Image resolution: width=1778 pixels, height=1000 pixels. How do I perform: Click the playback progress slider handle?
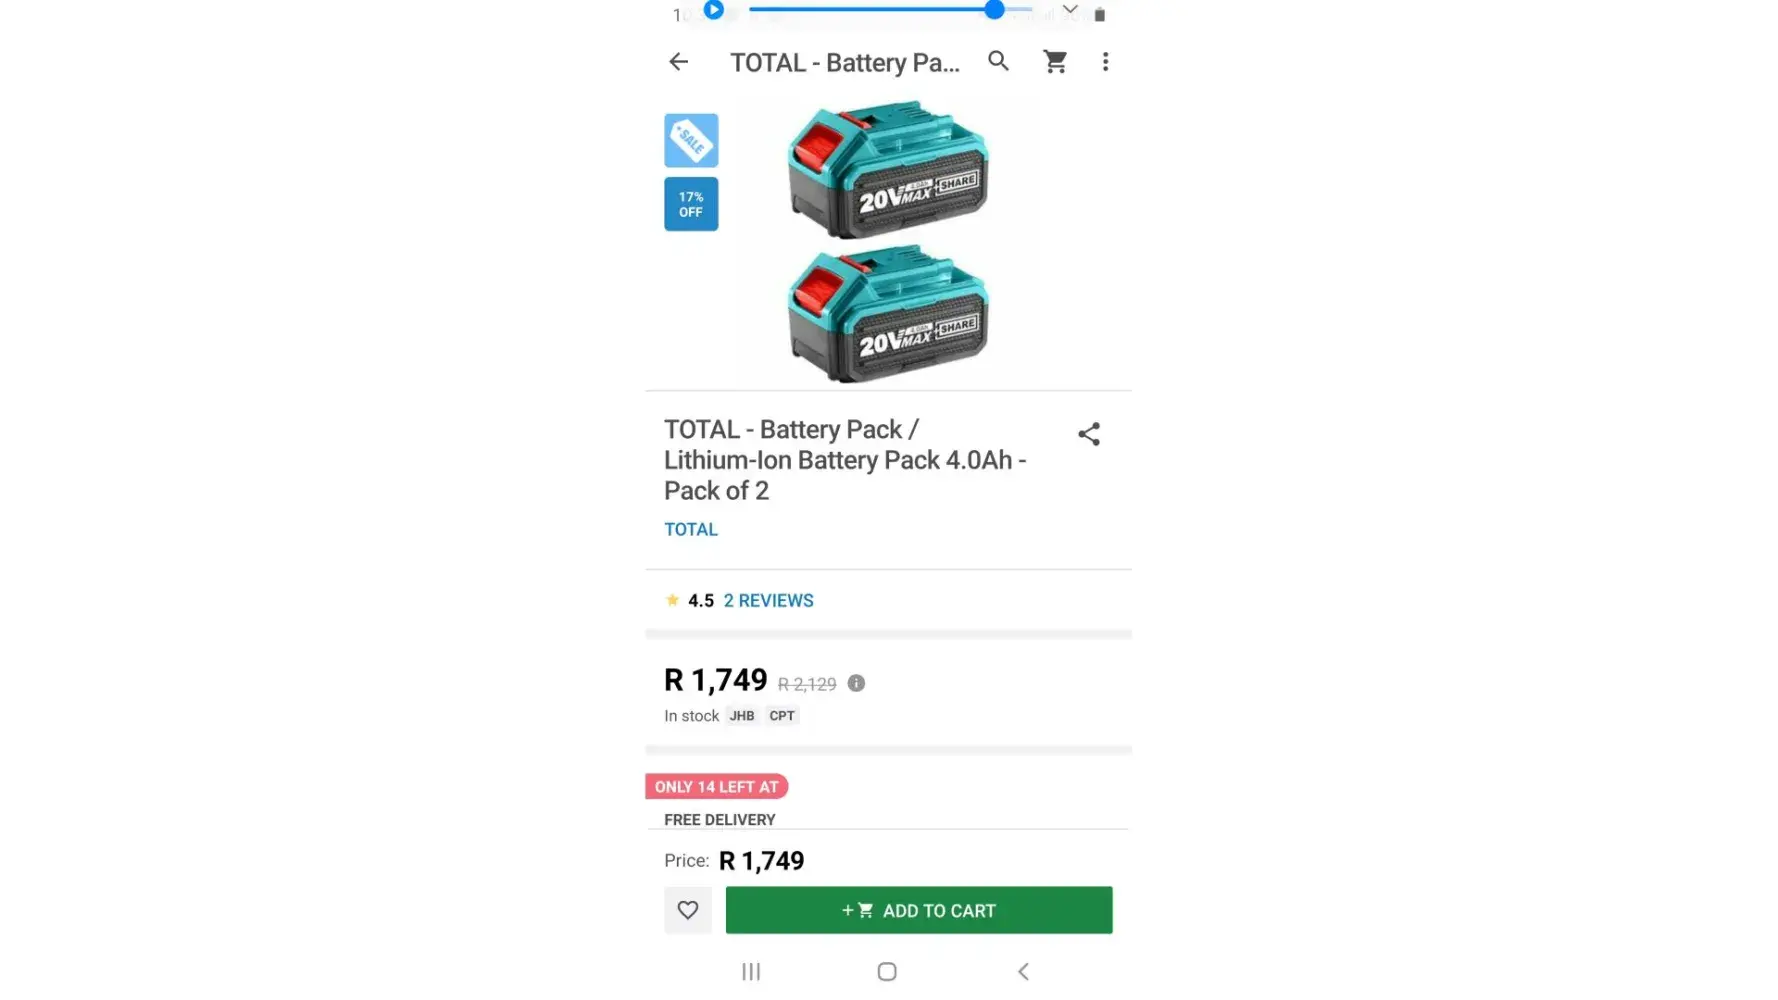click(994, 10)
